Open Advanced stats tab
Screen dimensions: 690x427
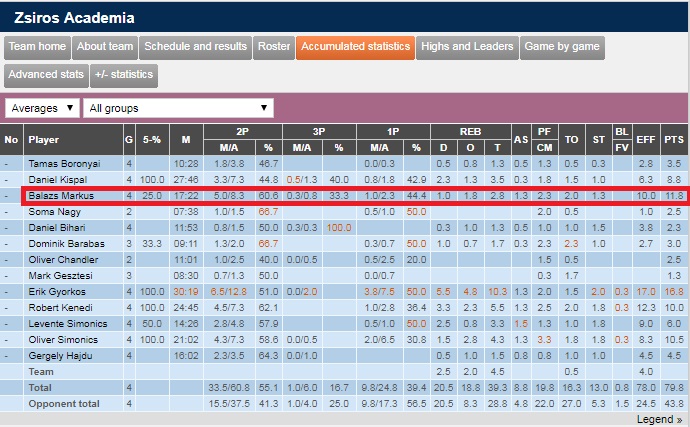click(44, 75)
